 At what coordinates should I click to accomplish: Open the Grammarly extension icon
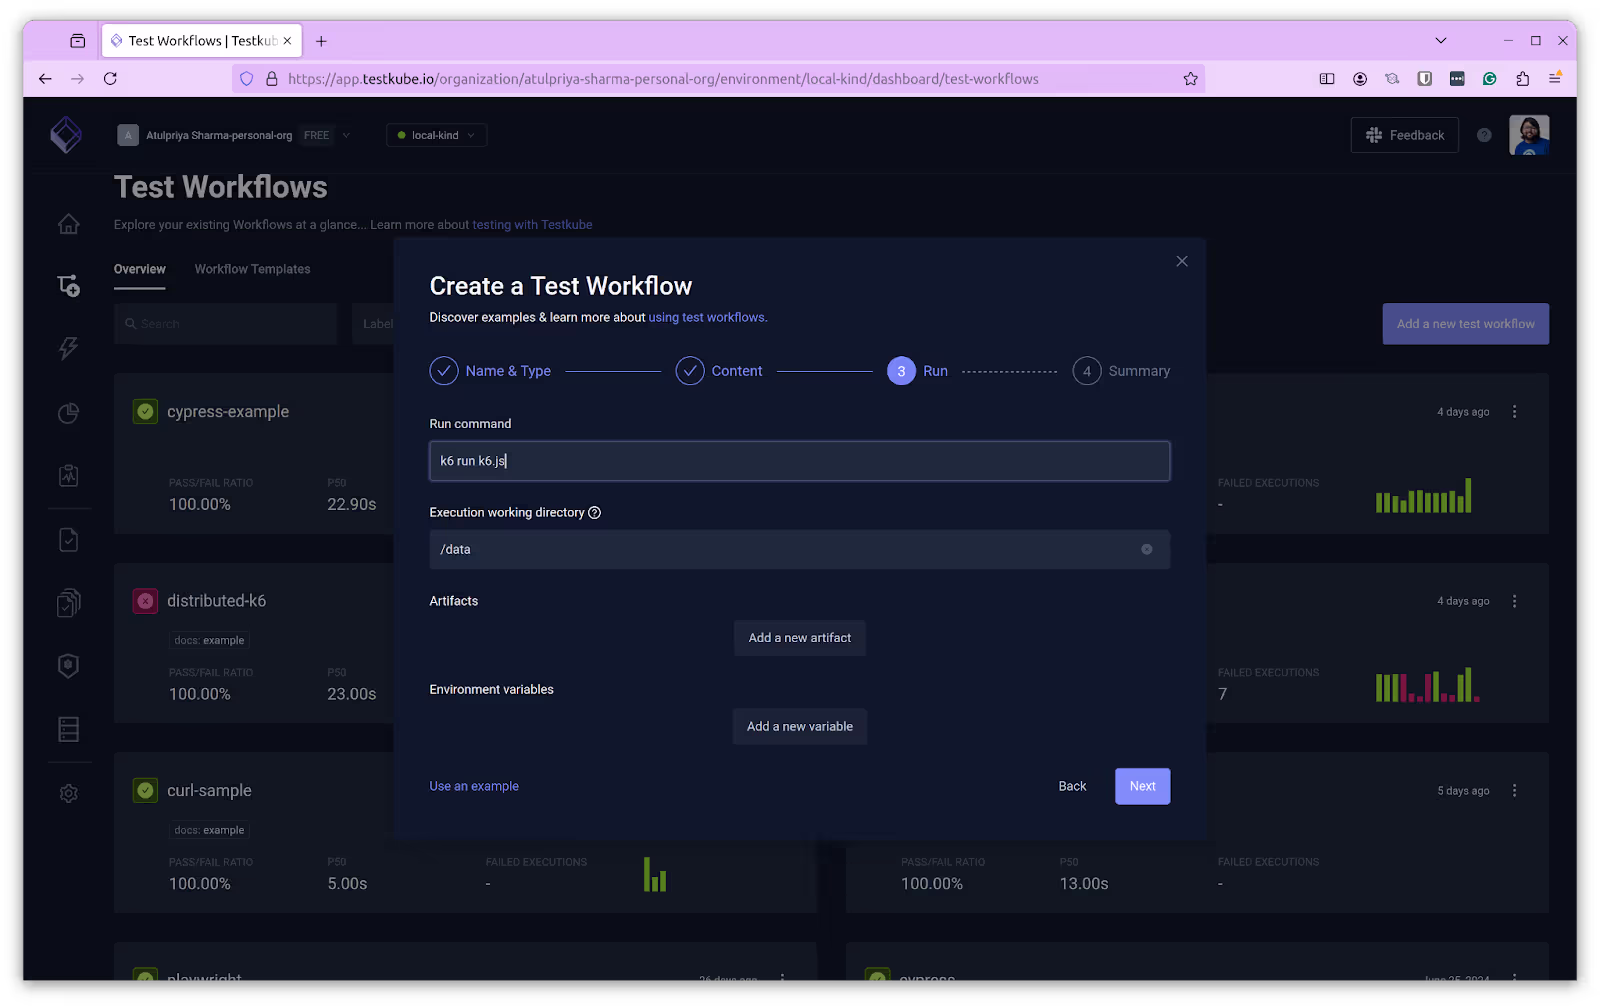tap(1489, 79)
